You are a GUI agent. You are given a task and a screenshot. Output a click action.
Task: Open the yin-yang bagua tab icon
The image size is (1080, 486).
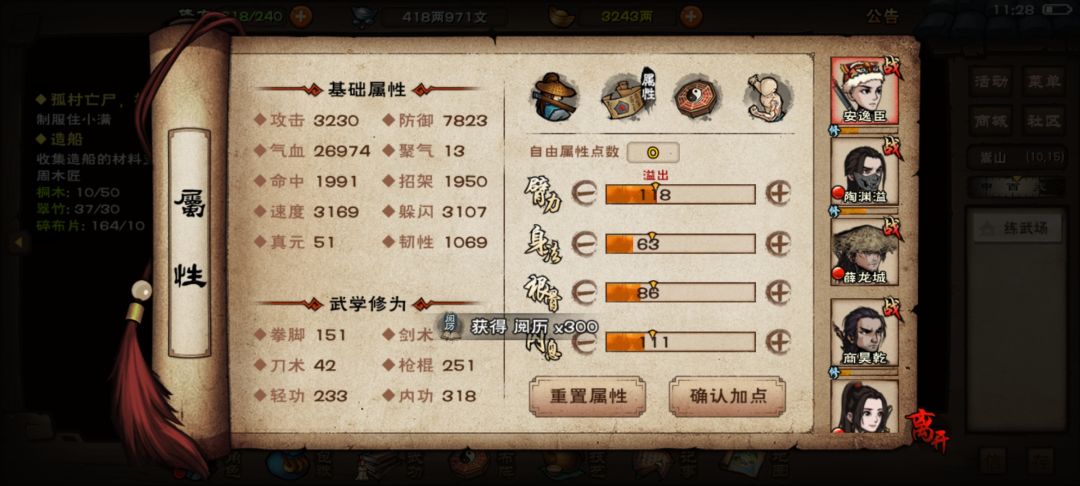point(697,97)
